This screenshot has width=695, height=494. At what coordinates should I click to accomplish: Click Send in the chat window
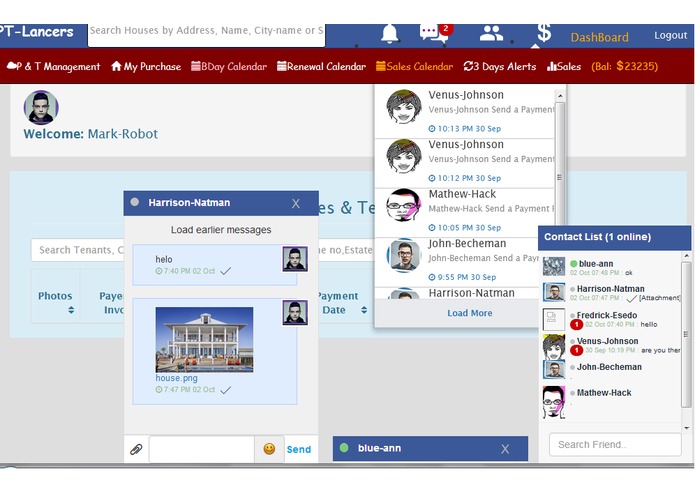click(x=299, y=449)
